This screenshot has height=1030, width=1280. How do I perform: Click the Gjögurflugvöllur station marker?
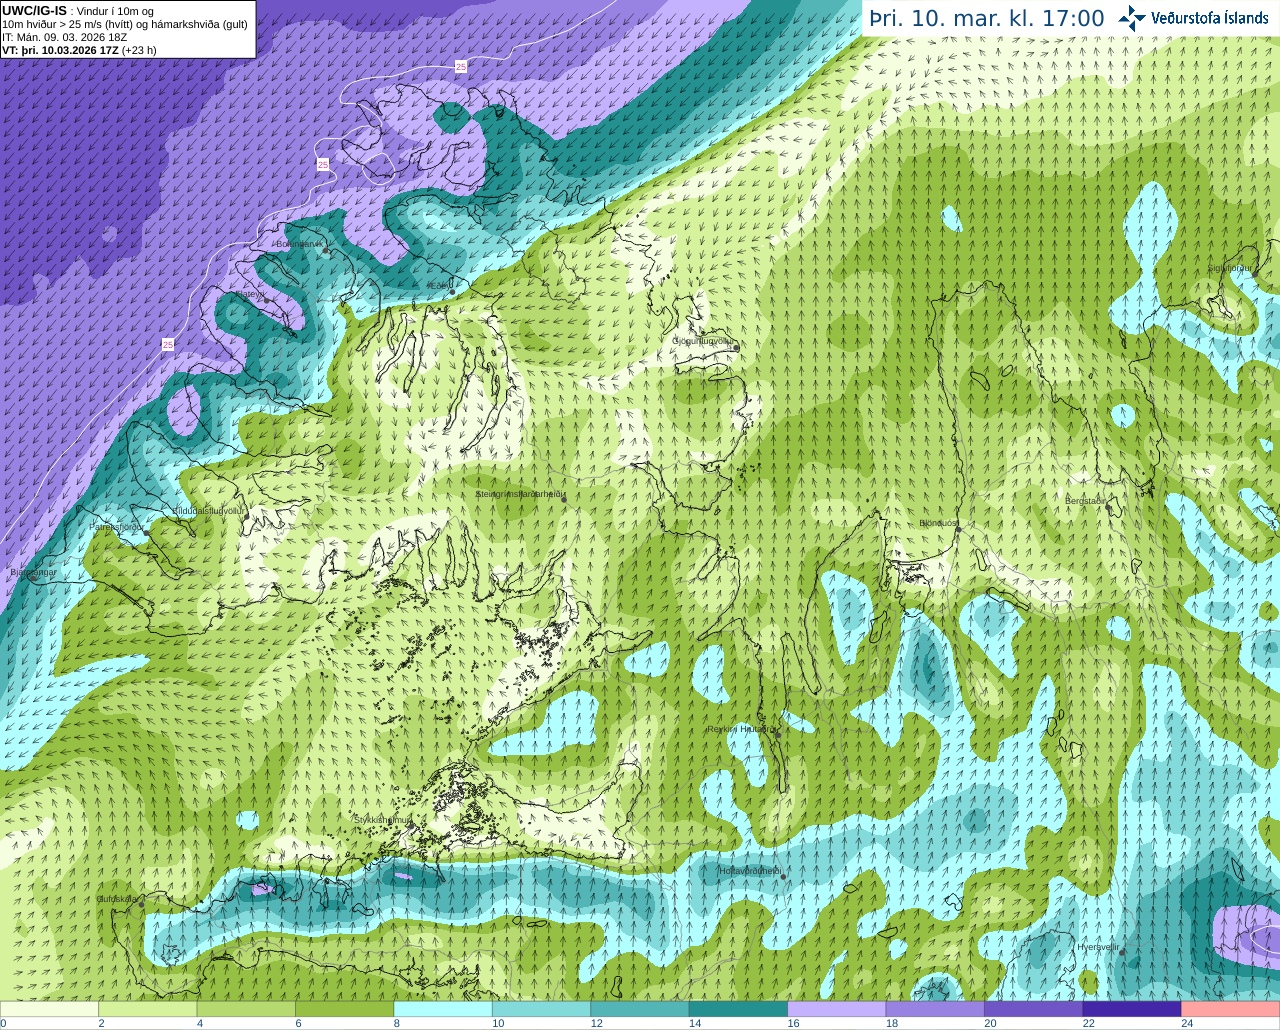(x=734, y=348)
